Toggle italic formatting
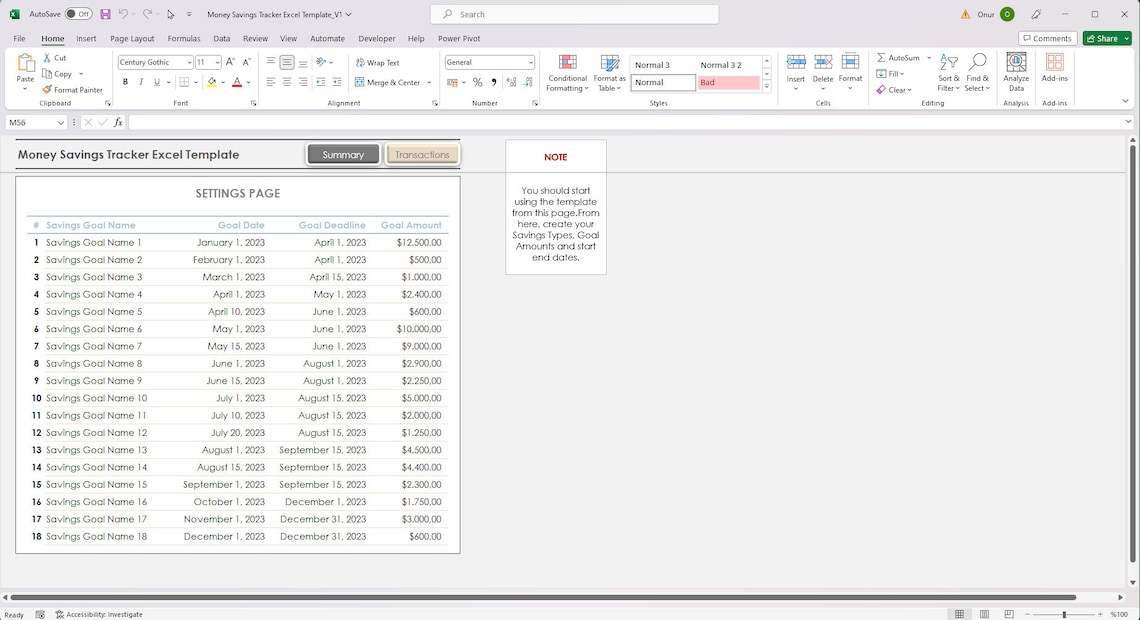 click(139, 81)
